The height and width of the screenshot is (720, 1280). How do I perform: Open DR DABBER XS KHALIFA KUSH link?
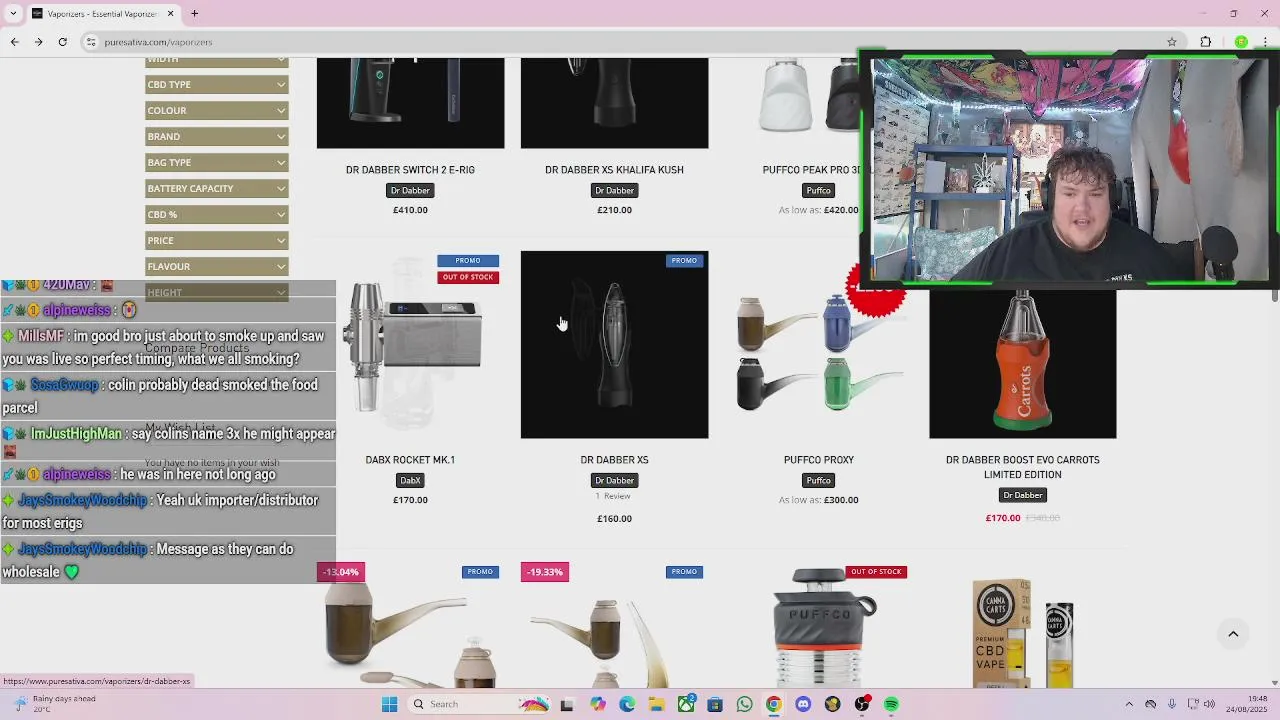coord(614,170)
